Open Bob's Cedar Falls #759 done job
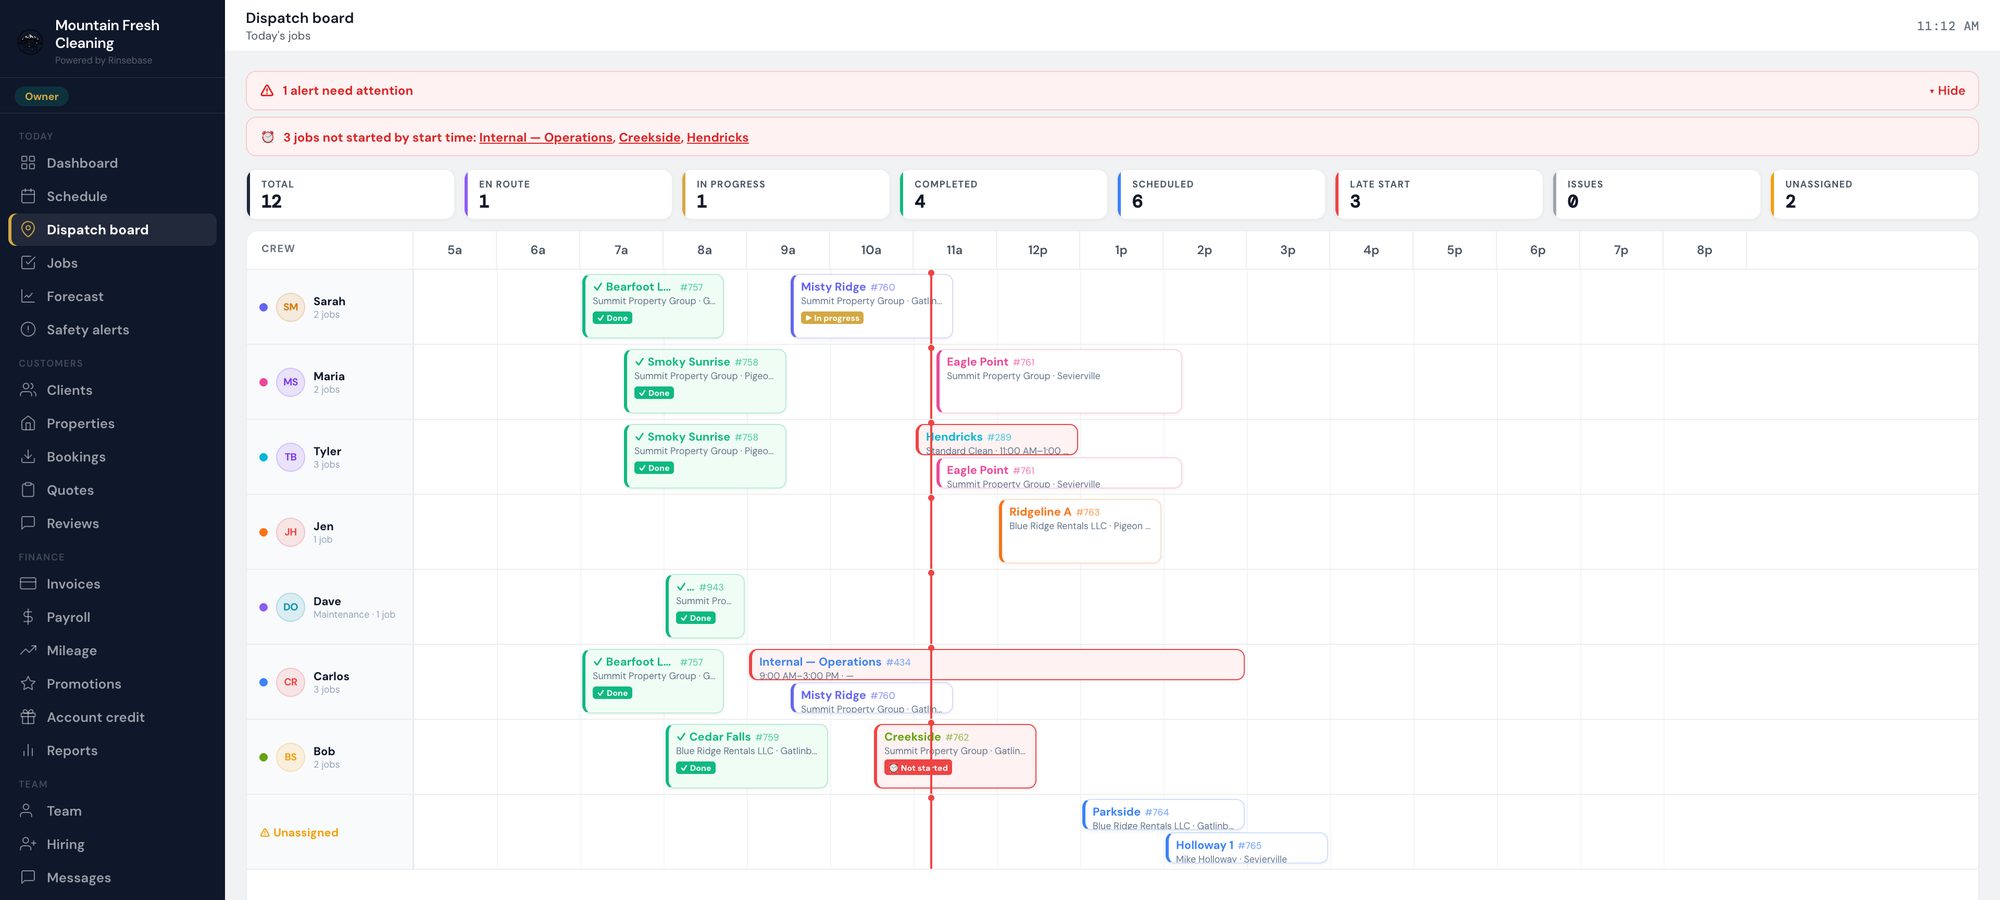The image size is (2000, 900). point(747,756)
